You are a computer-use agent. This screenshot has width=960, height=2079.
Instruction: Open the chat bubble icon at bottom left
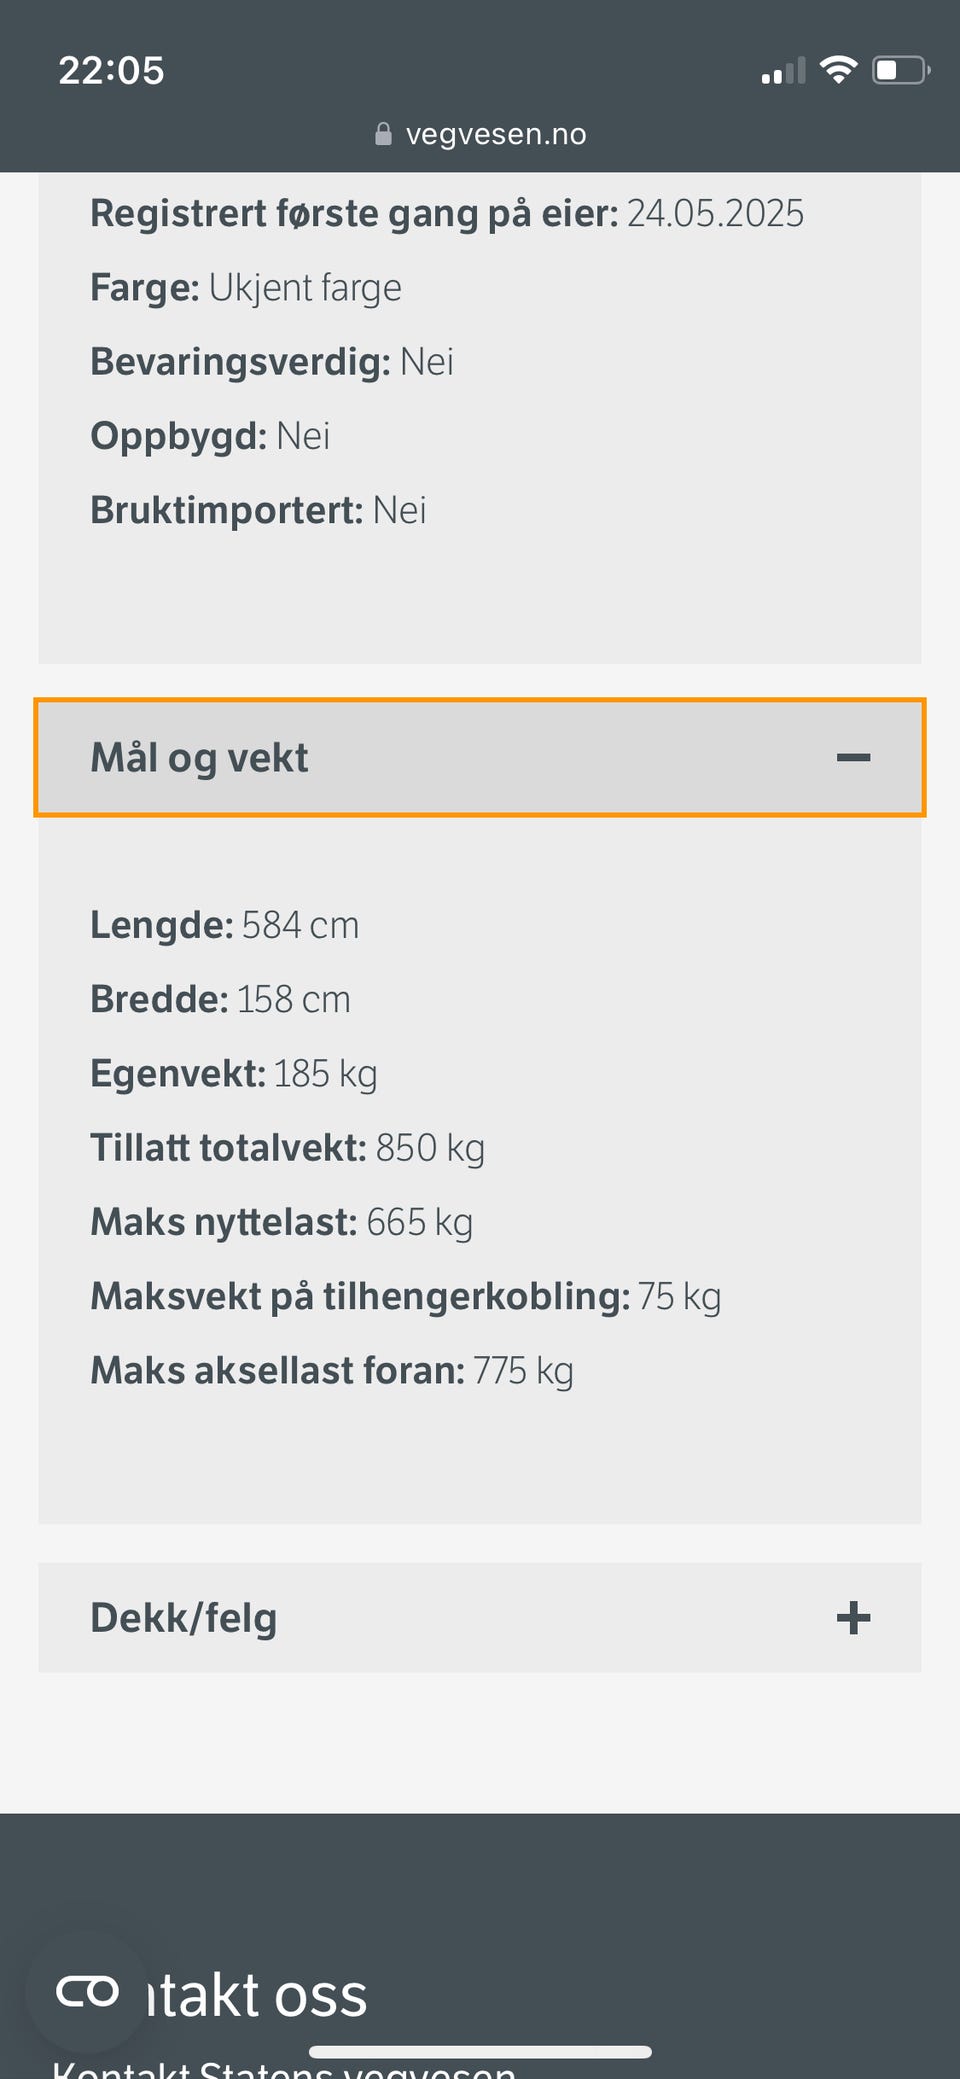87,1992
